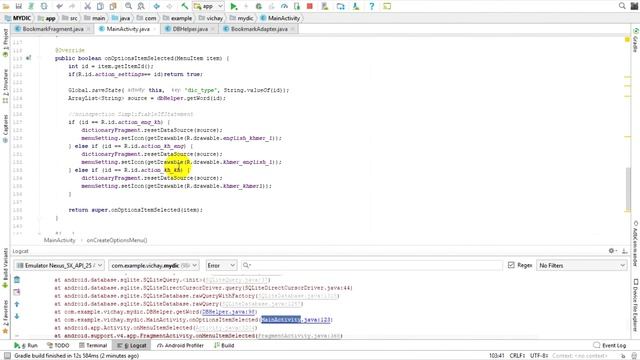
Task: Open the TODO tool window tab
Action: click(x=58, y=345)
